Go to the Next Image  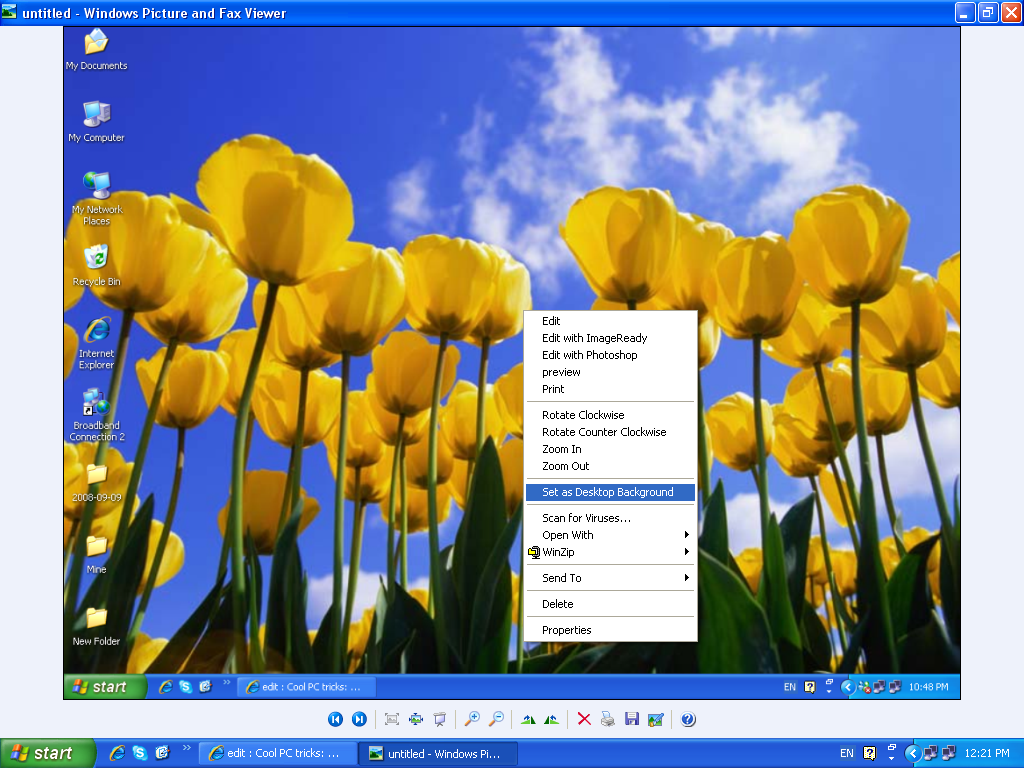point(359,719)
